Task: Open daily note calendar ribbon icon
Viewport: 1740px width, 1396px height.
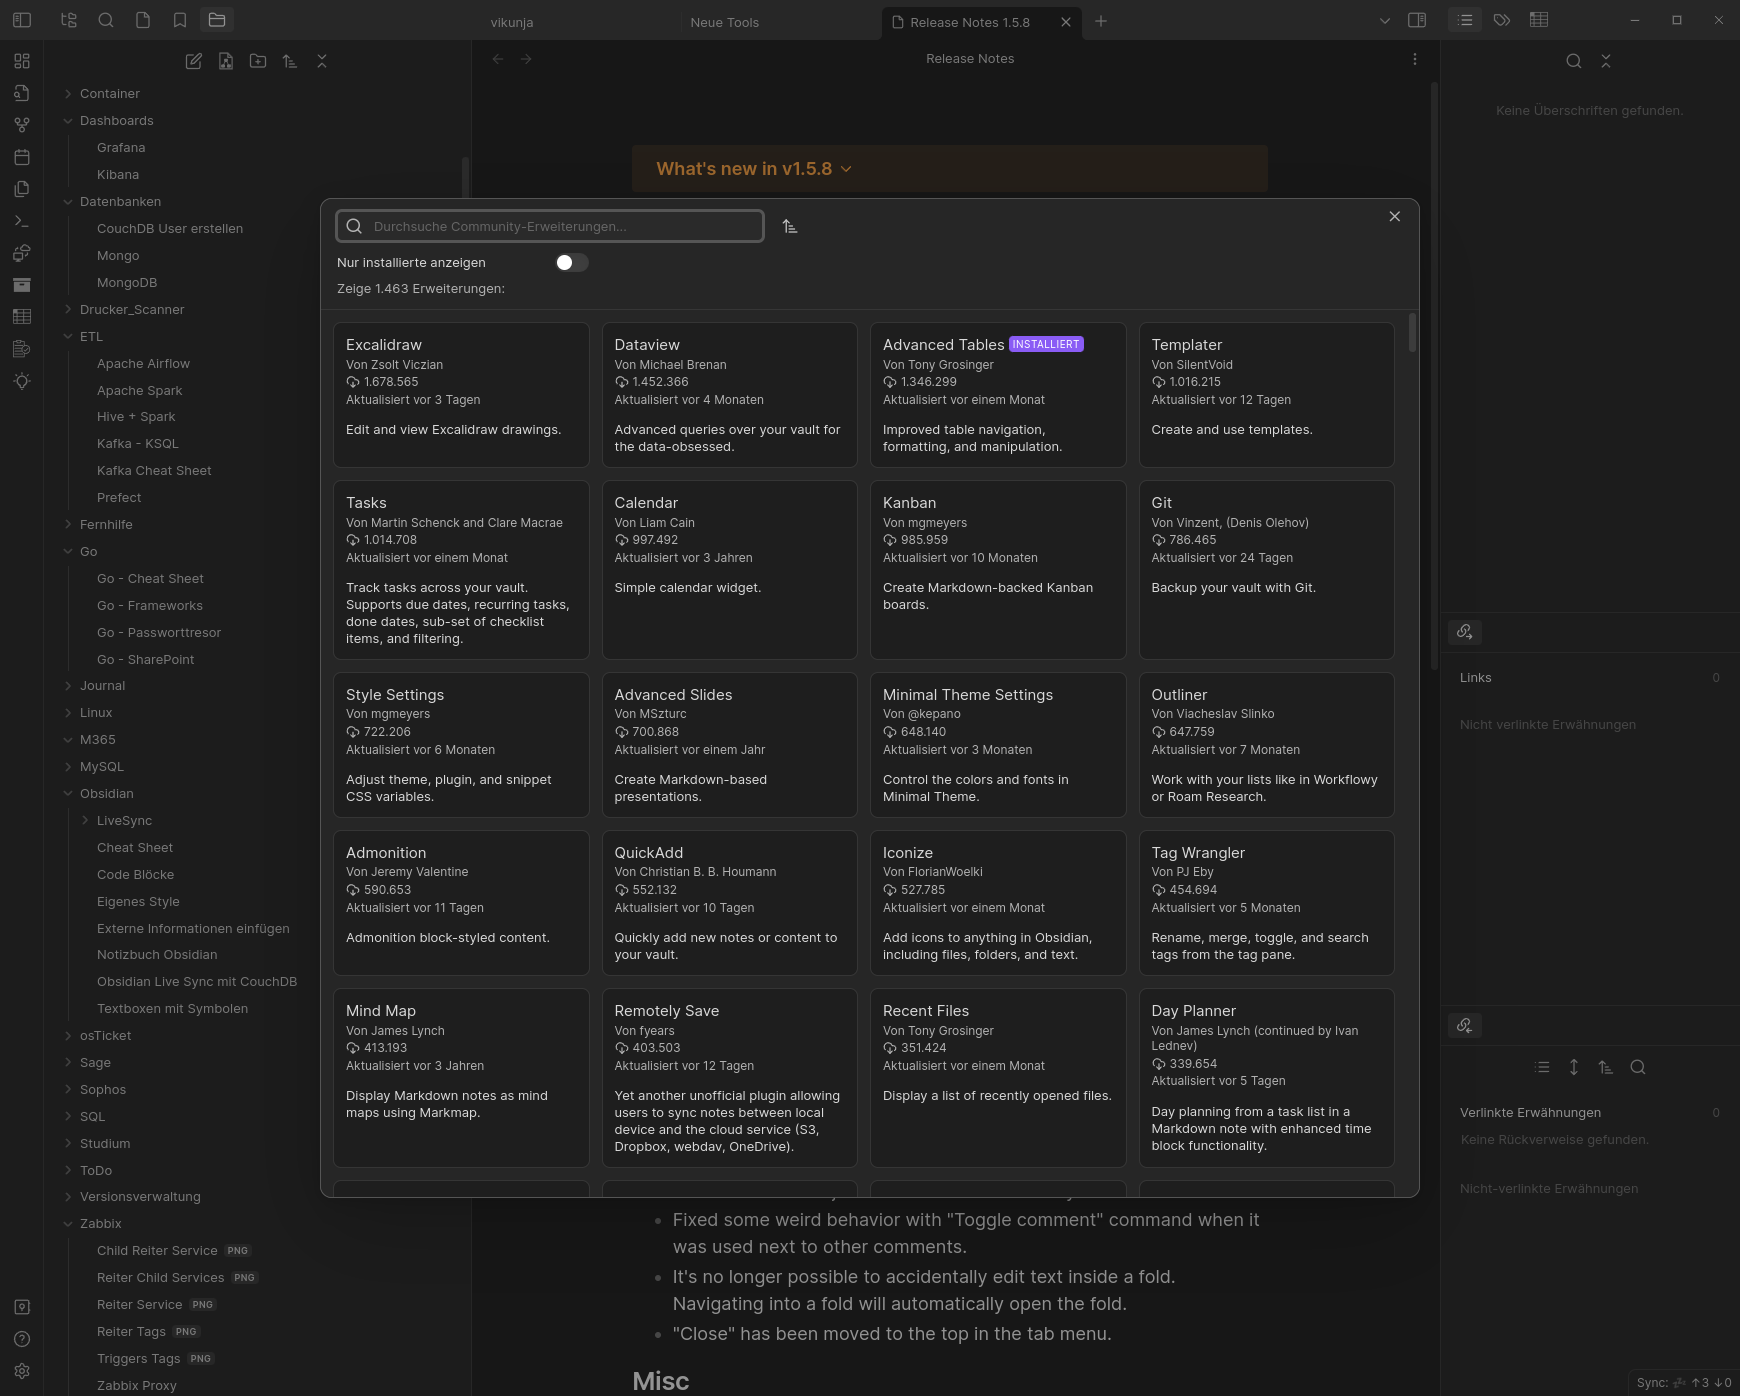Action: tap(22, 157)
